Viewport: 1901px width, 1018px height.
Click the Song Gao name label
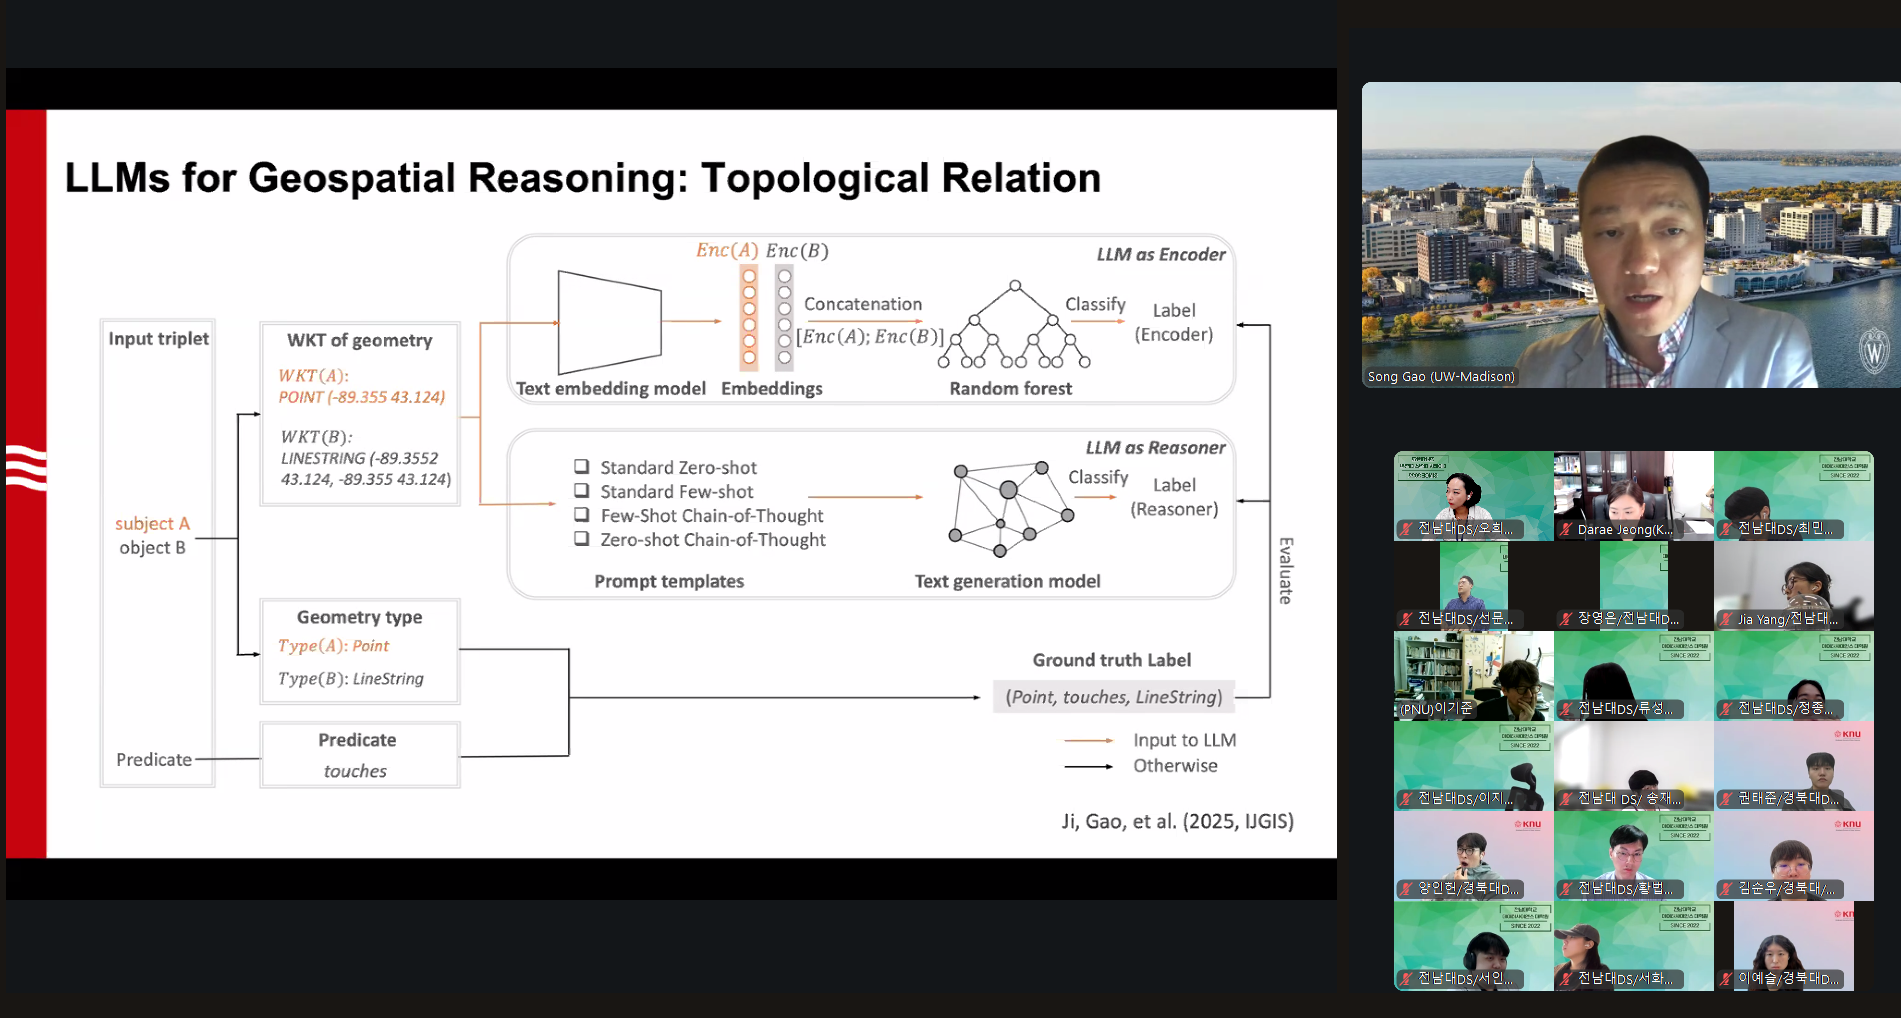1440,377
